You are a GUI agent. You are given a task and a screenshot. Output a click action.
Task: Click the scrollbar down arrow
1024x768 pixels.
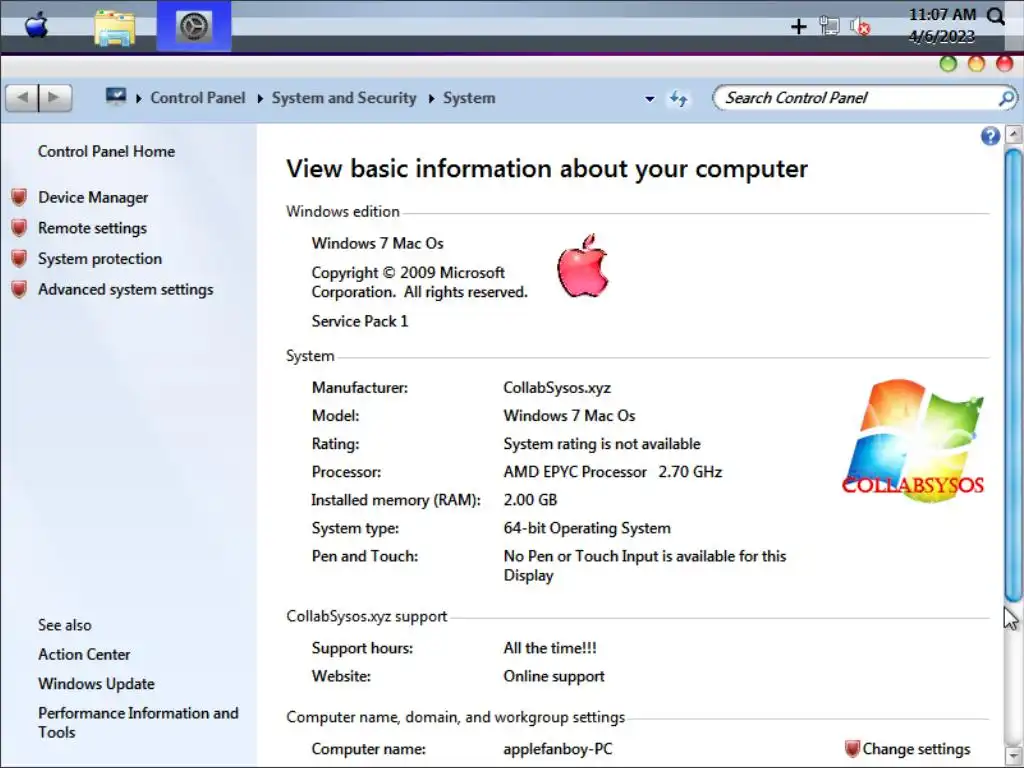click(x=1014, y=756)
